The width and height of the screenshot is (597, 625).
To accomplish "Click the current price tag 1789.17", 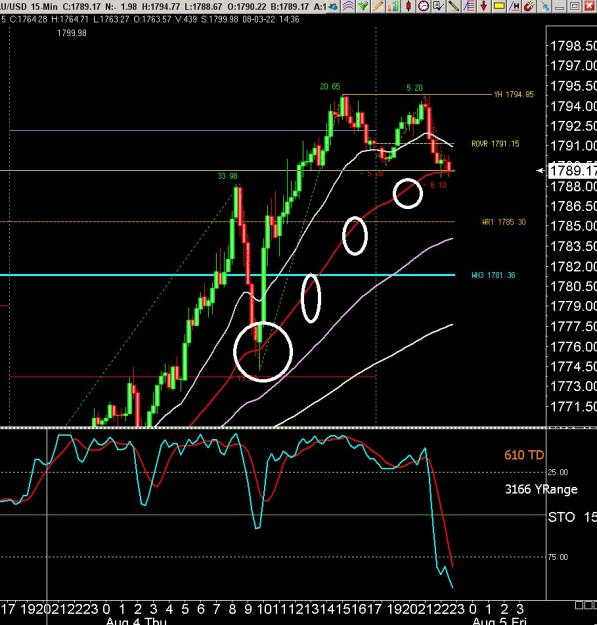I will coord(572,171).
